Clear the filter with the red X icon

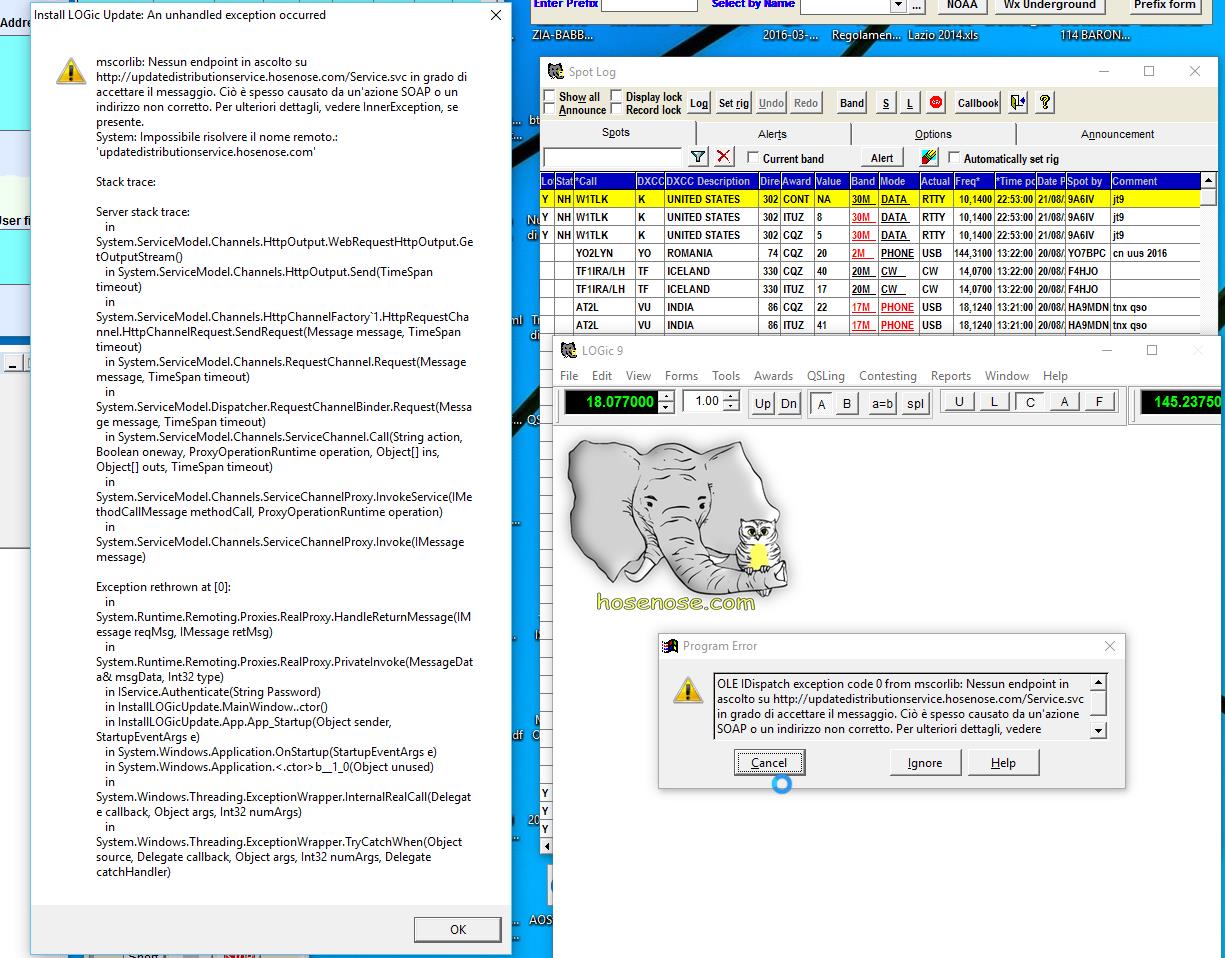724,157
